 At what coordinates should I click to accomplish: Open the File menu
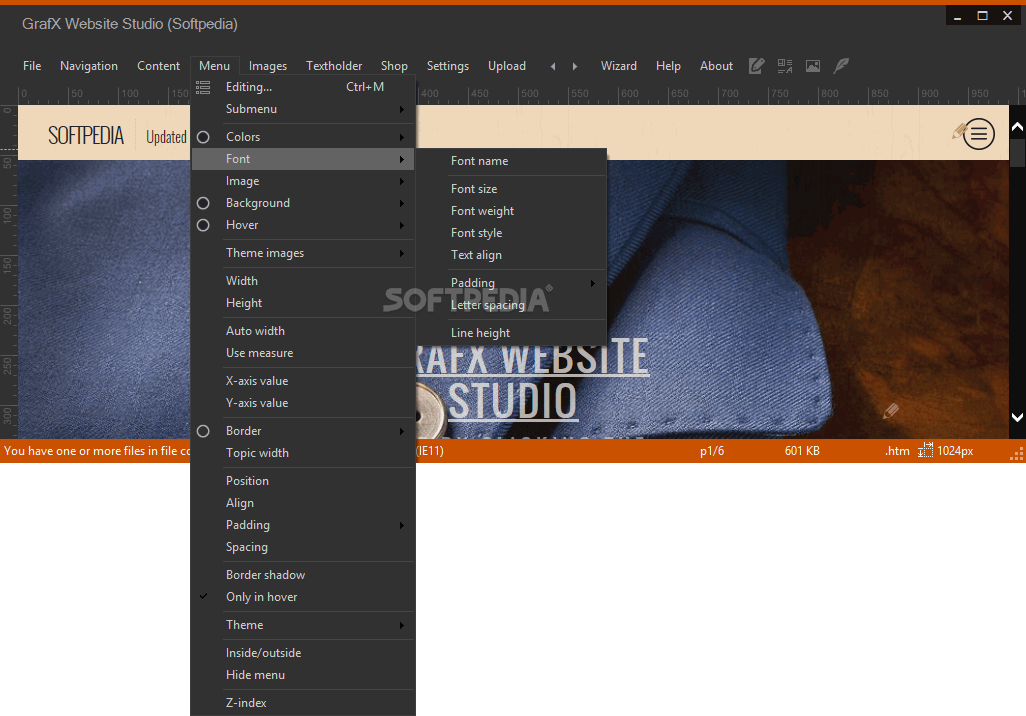(32, 65)
